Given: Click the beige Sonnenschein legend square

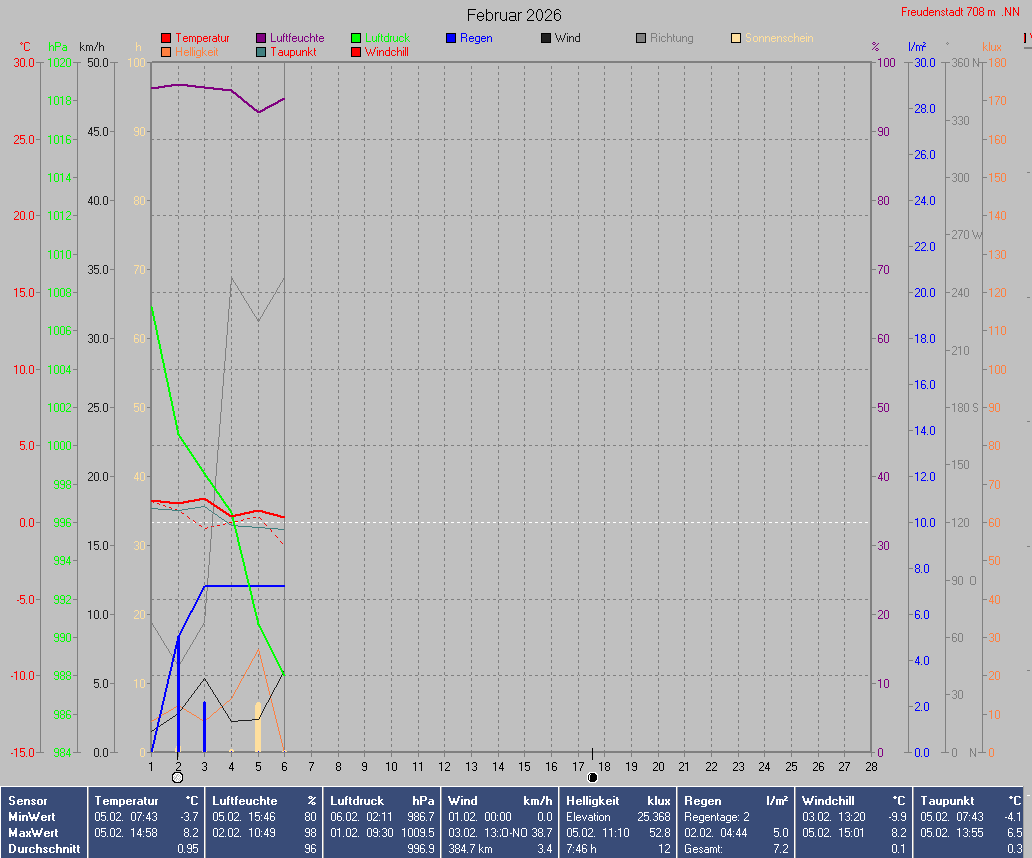Looking at the screenshot, I should 736,39.
